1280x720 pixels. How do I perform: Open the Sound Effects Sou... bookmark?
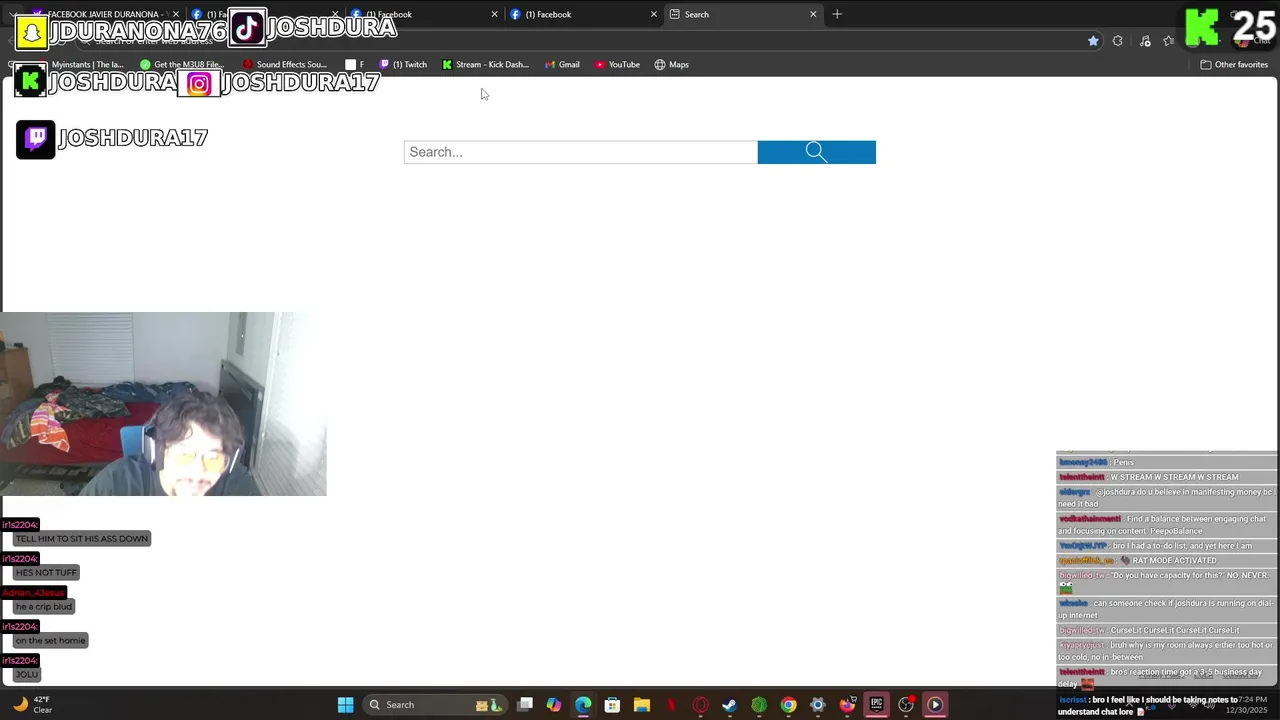(285, 64)
